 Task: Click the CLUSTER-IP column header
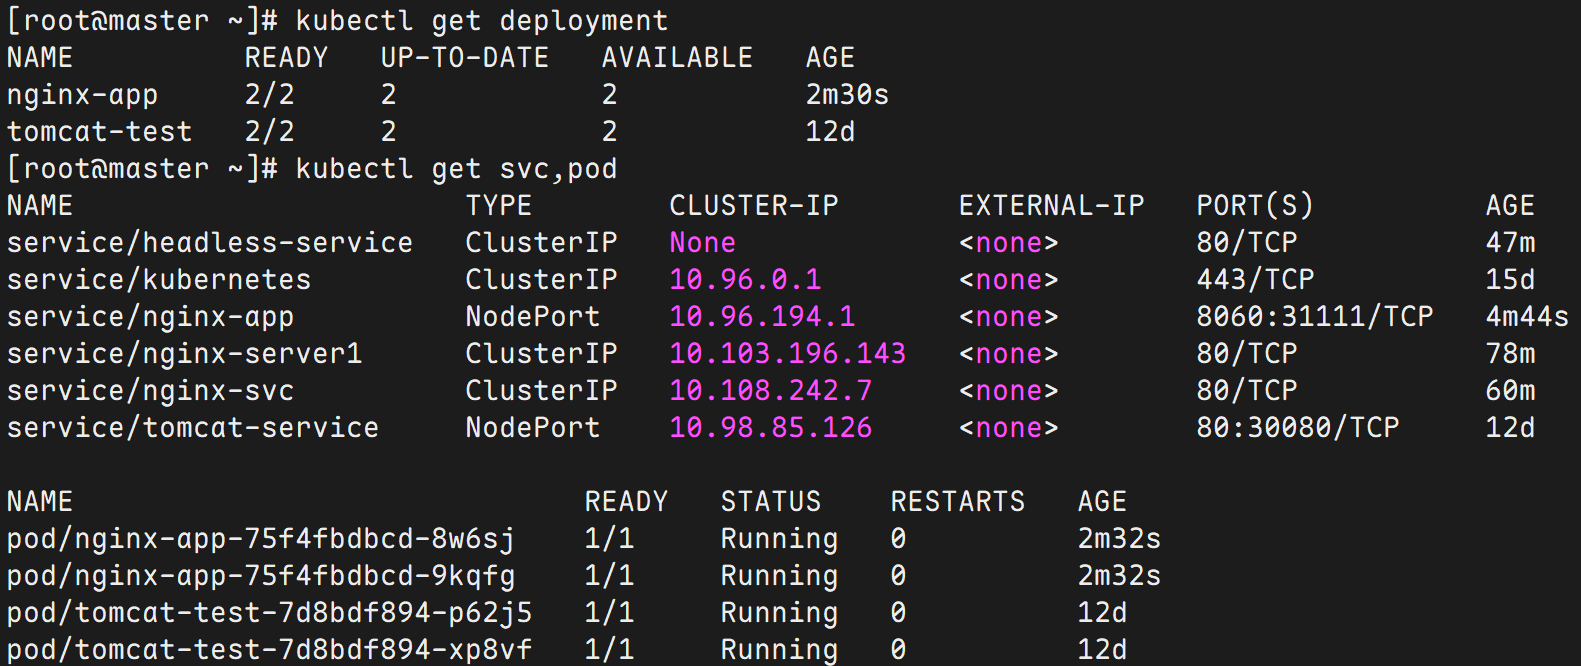[754, 206]
